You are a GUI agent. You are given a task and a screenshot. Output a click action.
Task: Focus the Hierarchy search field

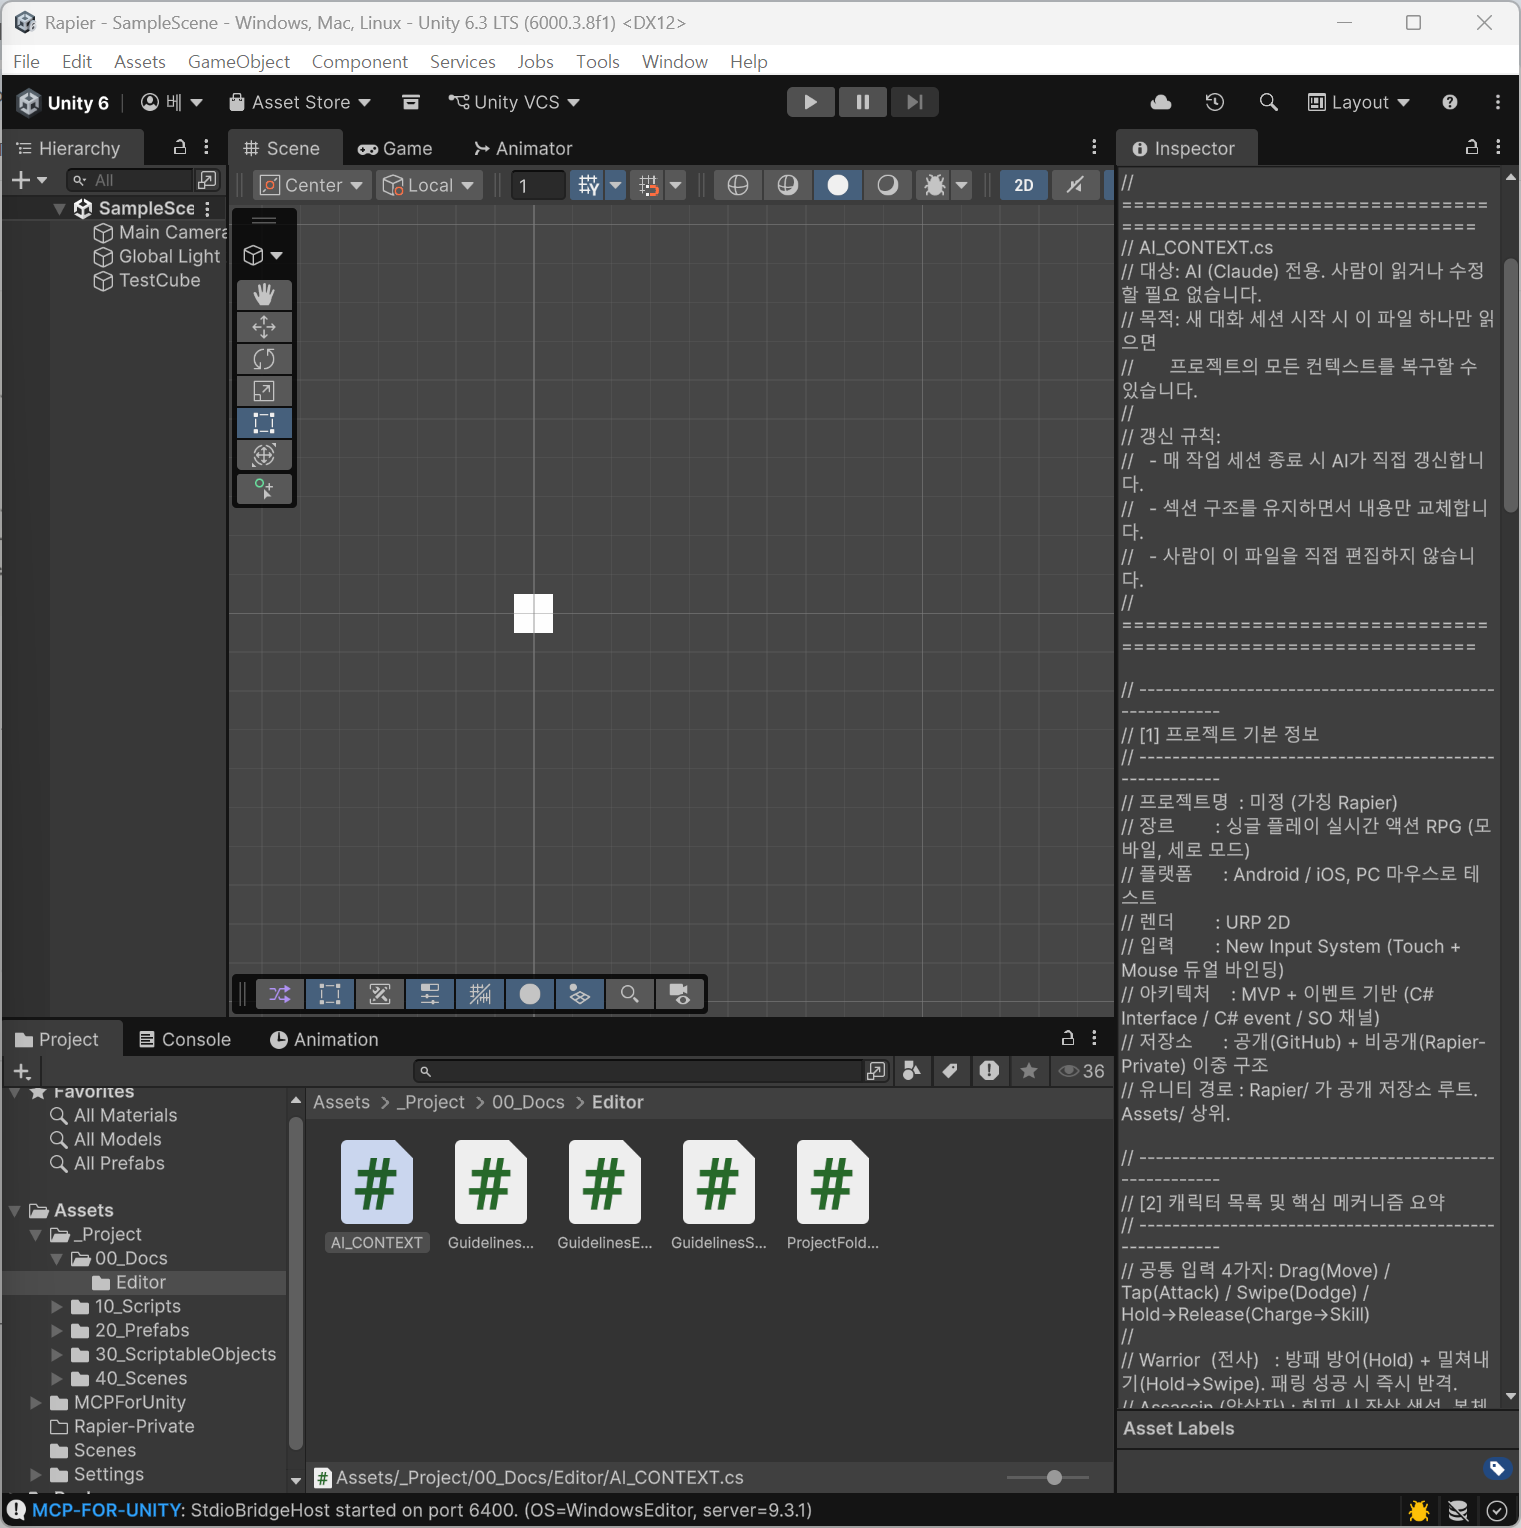click(x=130, y=180)
